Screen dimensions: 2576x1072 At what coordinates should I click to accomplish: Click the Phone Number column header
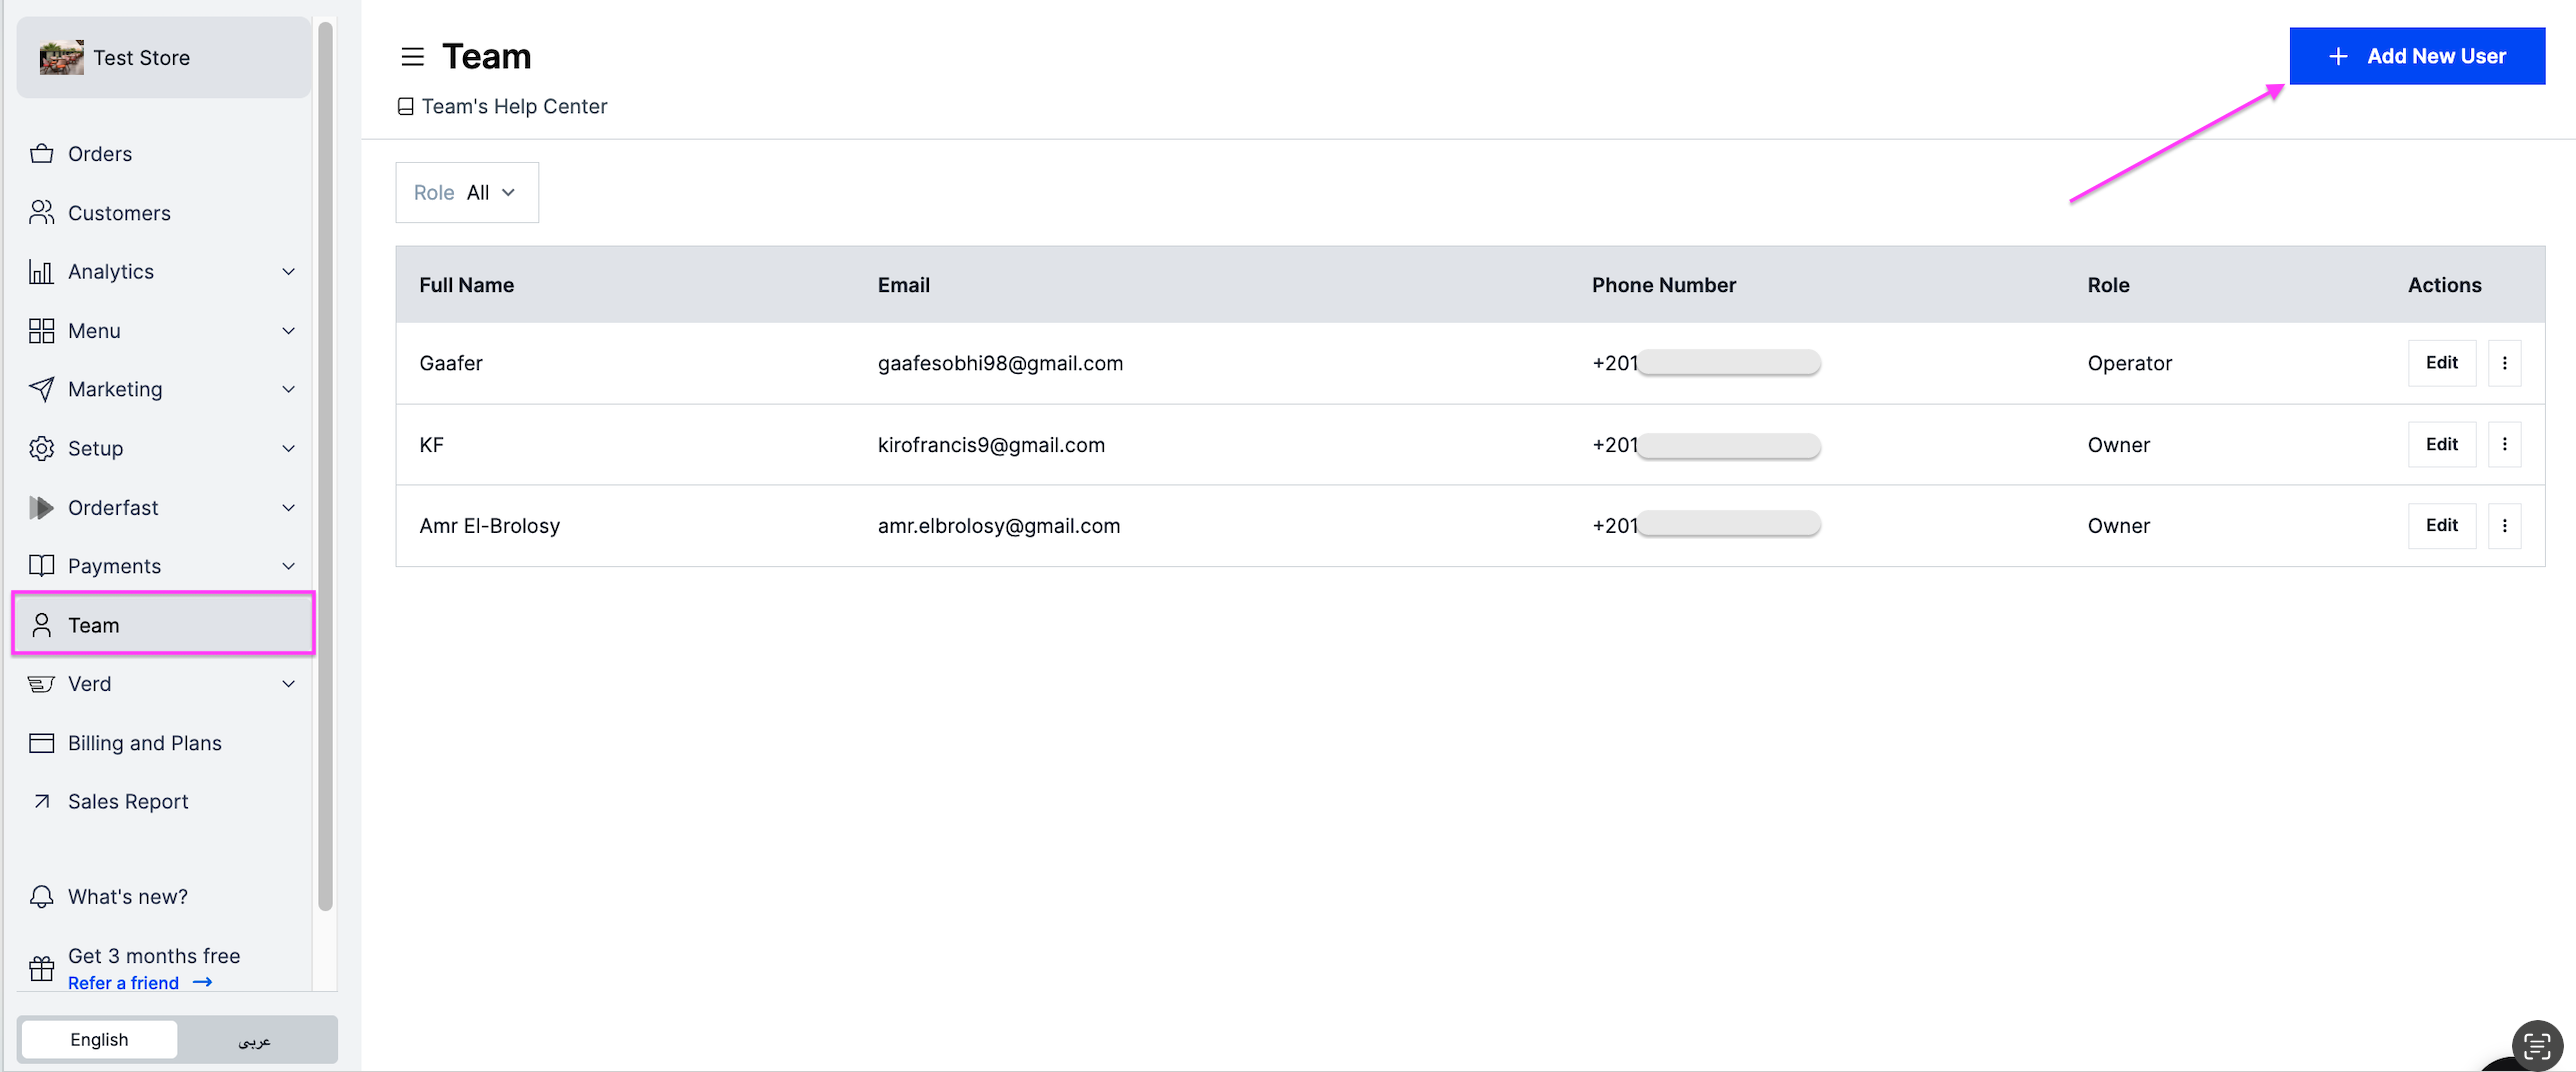(x=1663, y=285)
